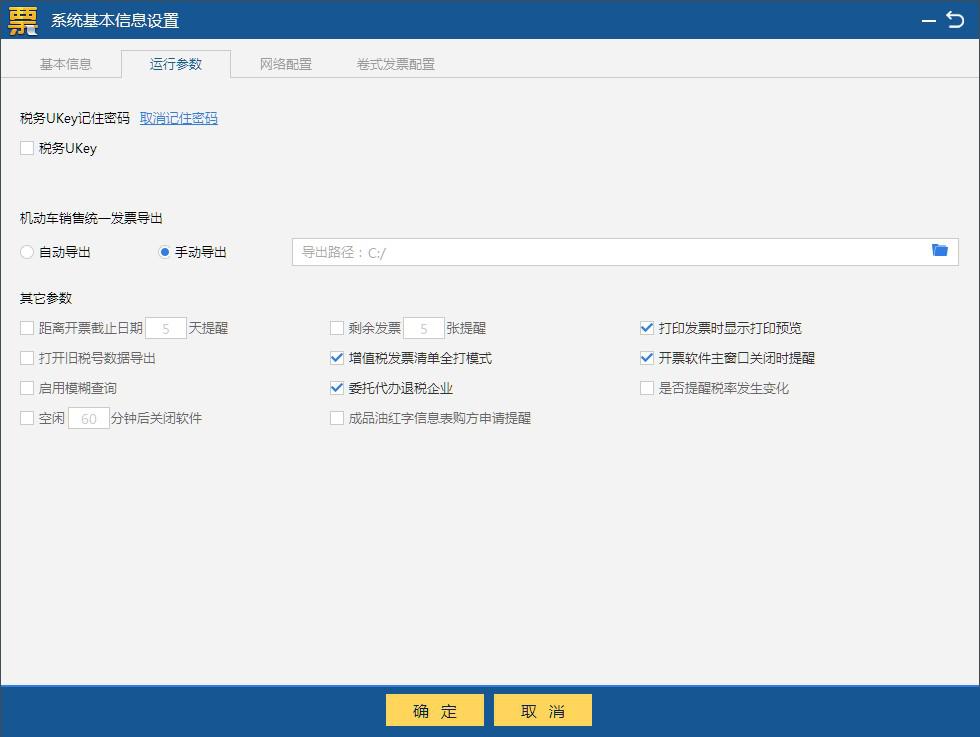
Task: Click the export path input field
Action: 600,252
